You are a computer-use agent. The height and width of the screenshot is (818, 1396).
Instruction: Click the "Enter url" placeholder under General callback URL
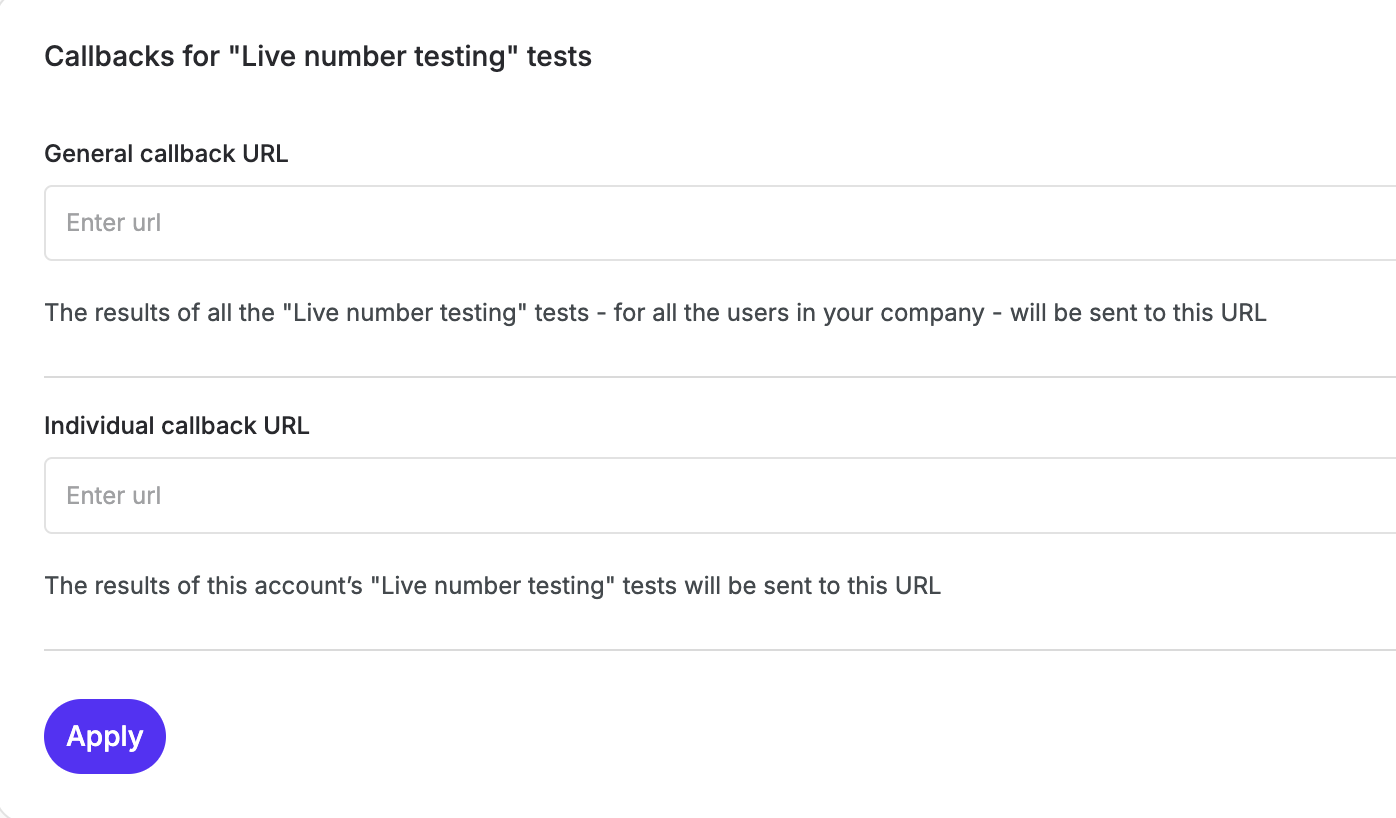pos(114,223)
